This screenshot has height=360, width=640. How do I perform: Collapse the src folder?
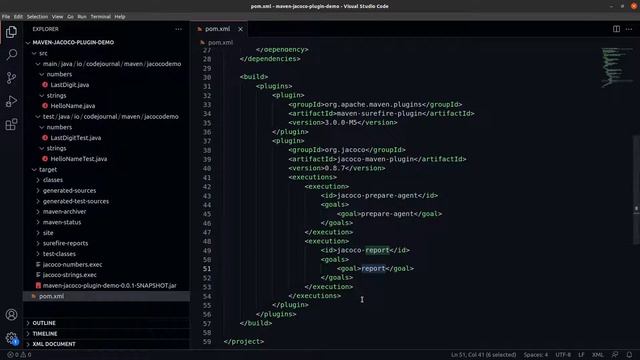pyautogui.click(x=43, y=53)
